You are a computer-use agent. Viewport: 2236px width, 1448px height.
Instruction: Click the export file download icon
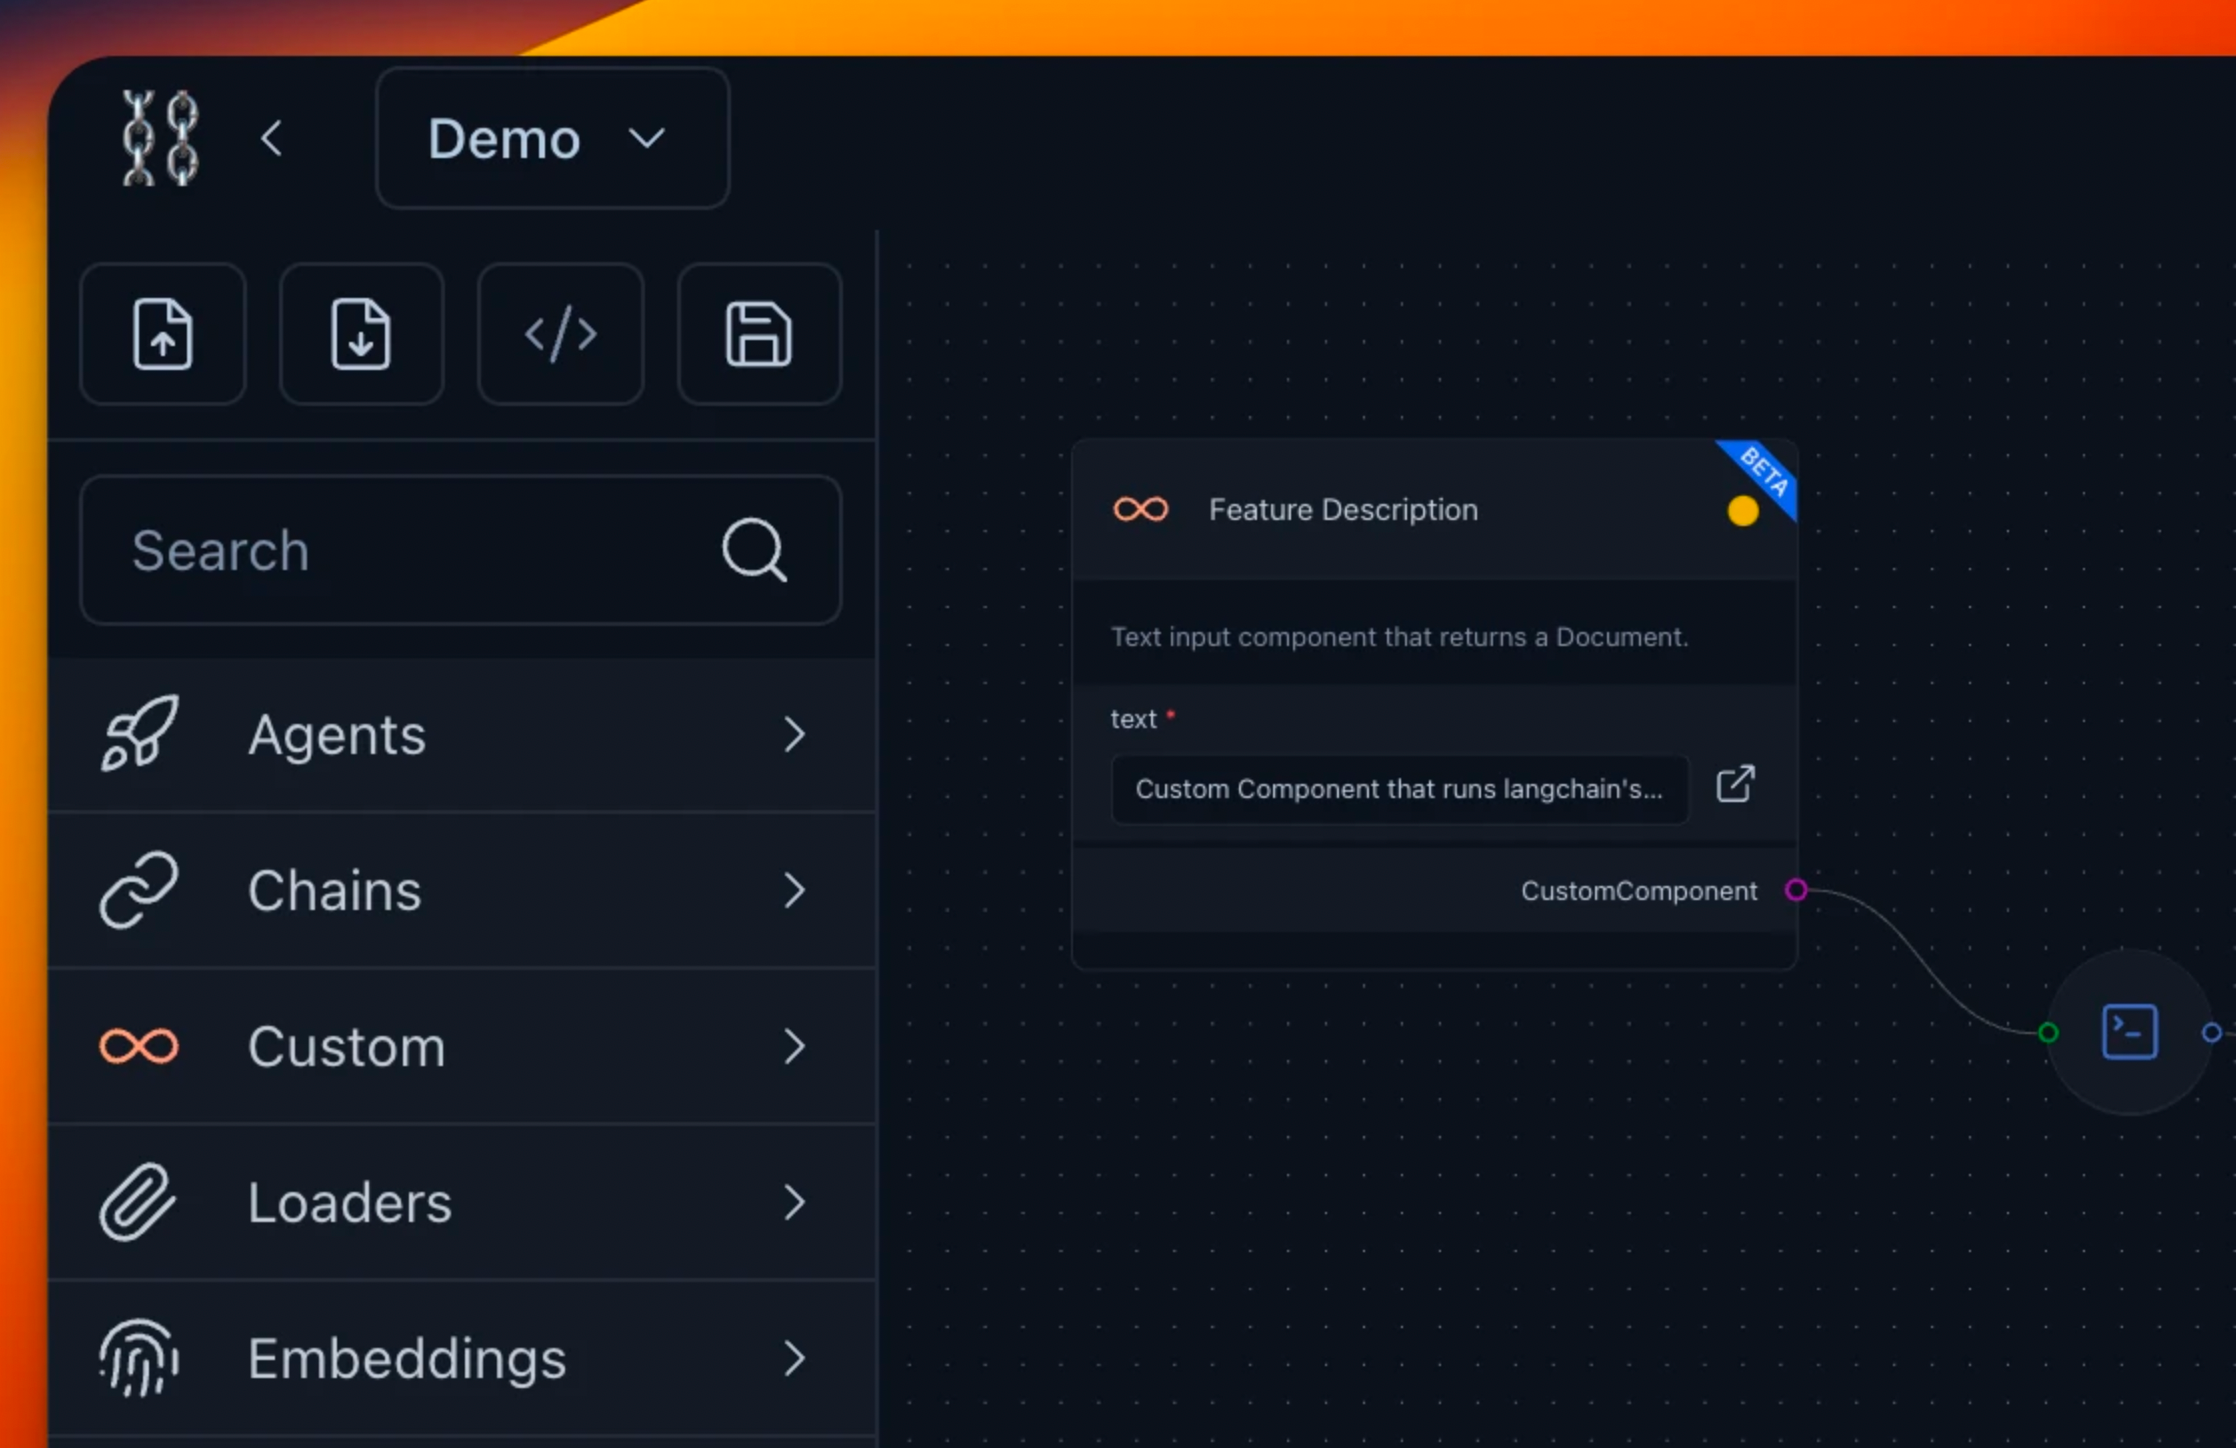point(361,334)
